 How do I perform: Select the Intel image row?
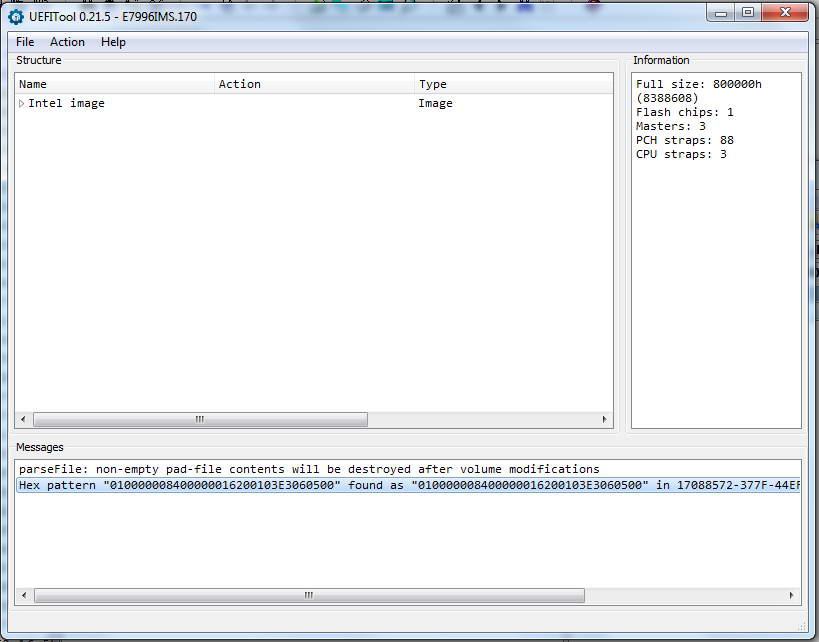[x=314, y=103]
